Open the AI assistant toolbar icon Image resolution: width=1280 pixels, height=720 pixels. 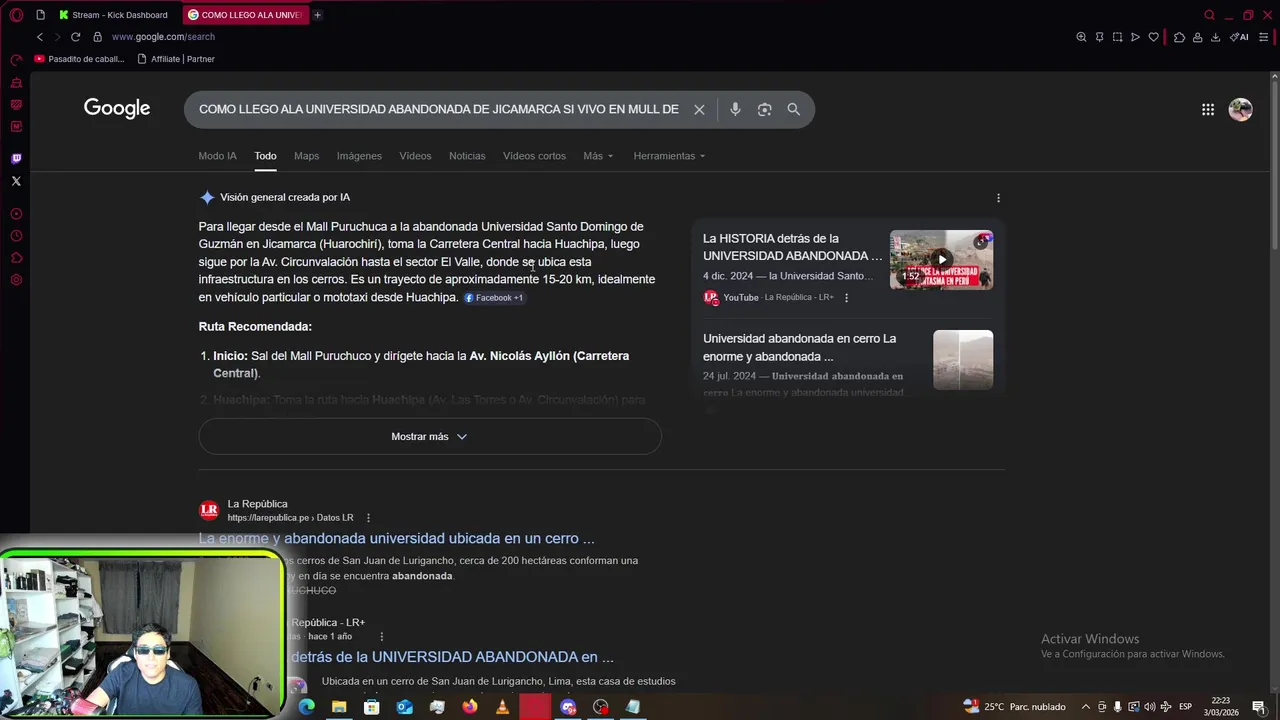[1239, 37]
